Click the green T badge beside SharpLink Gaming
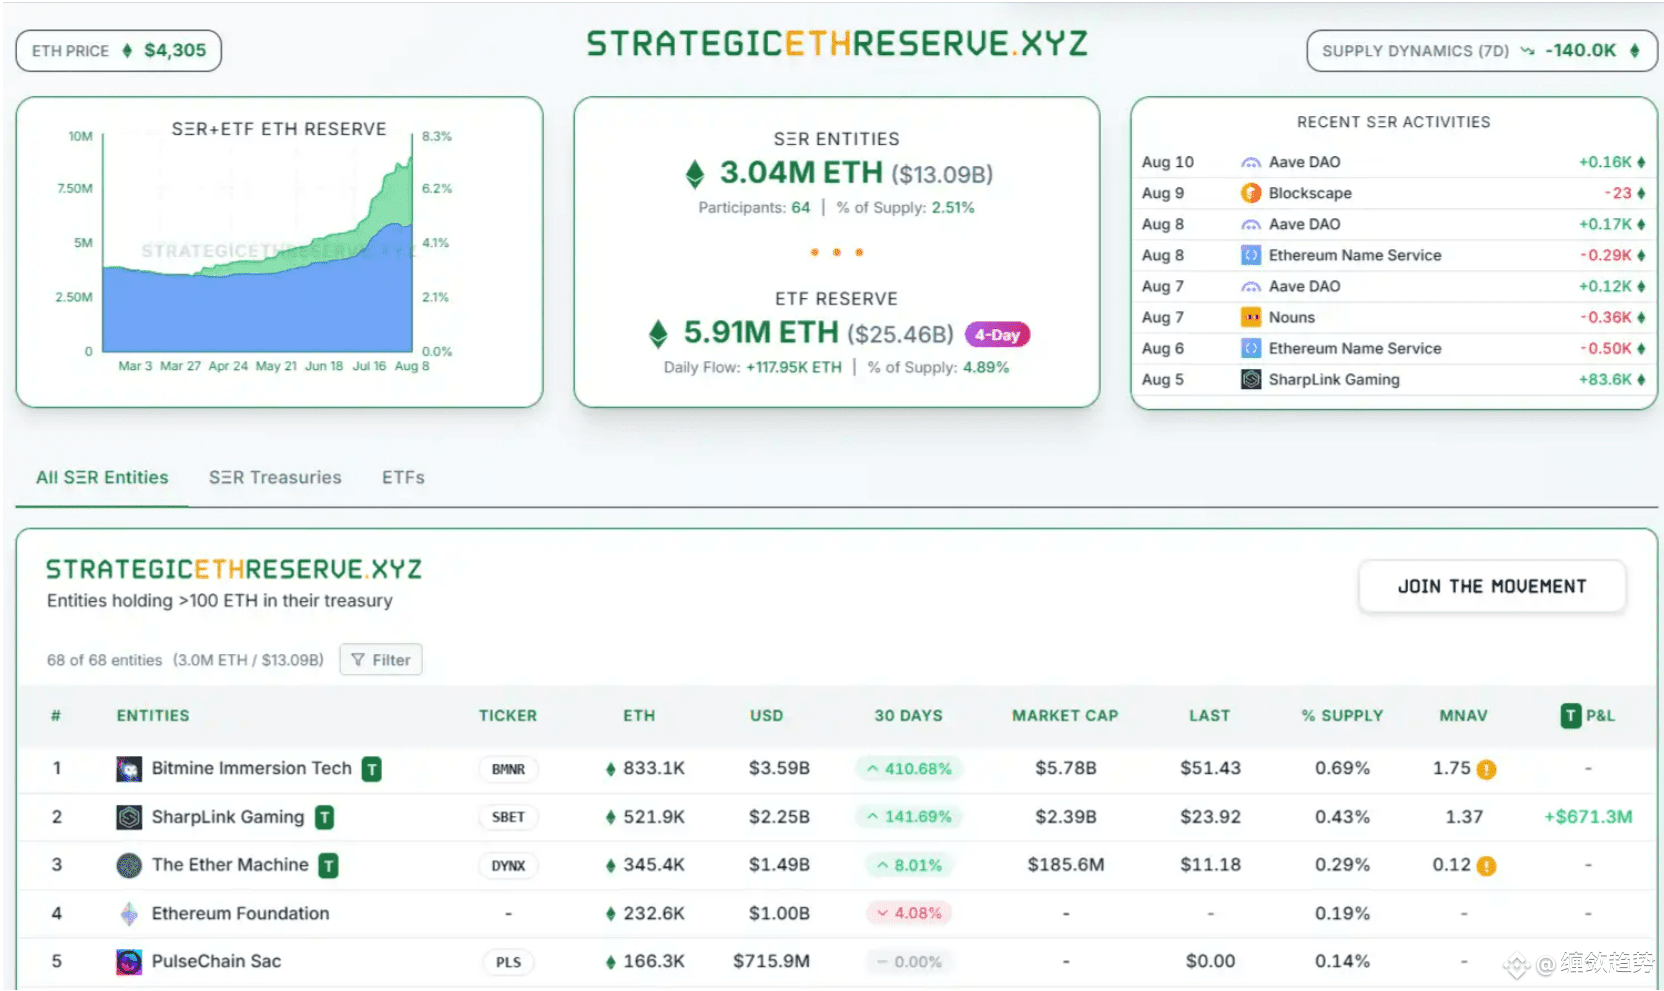This screenshot has width=1664, height=991. (x=324, y=817)
